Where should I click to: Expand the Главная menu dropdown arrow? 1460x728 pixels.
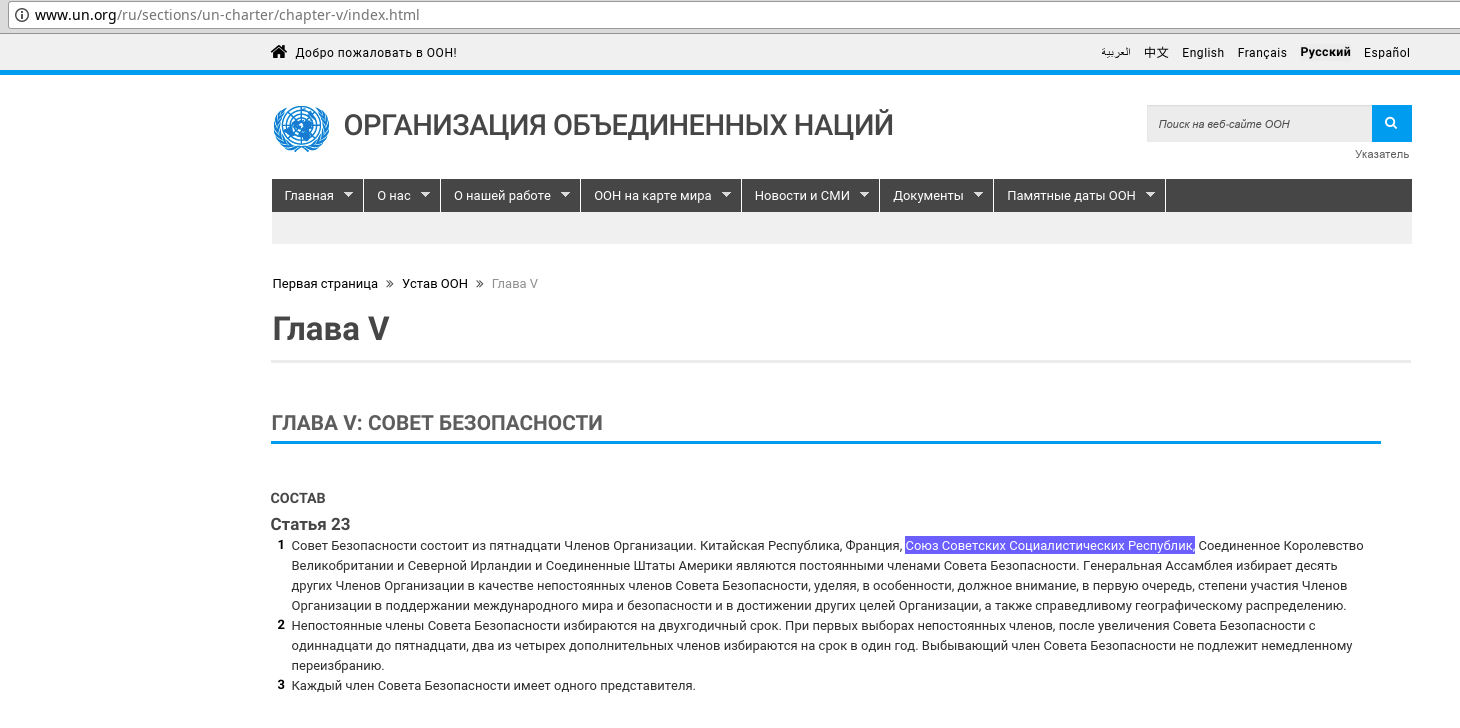click(x=348, y=196)
